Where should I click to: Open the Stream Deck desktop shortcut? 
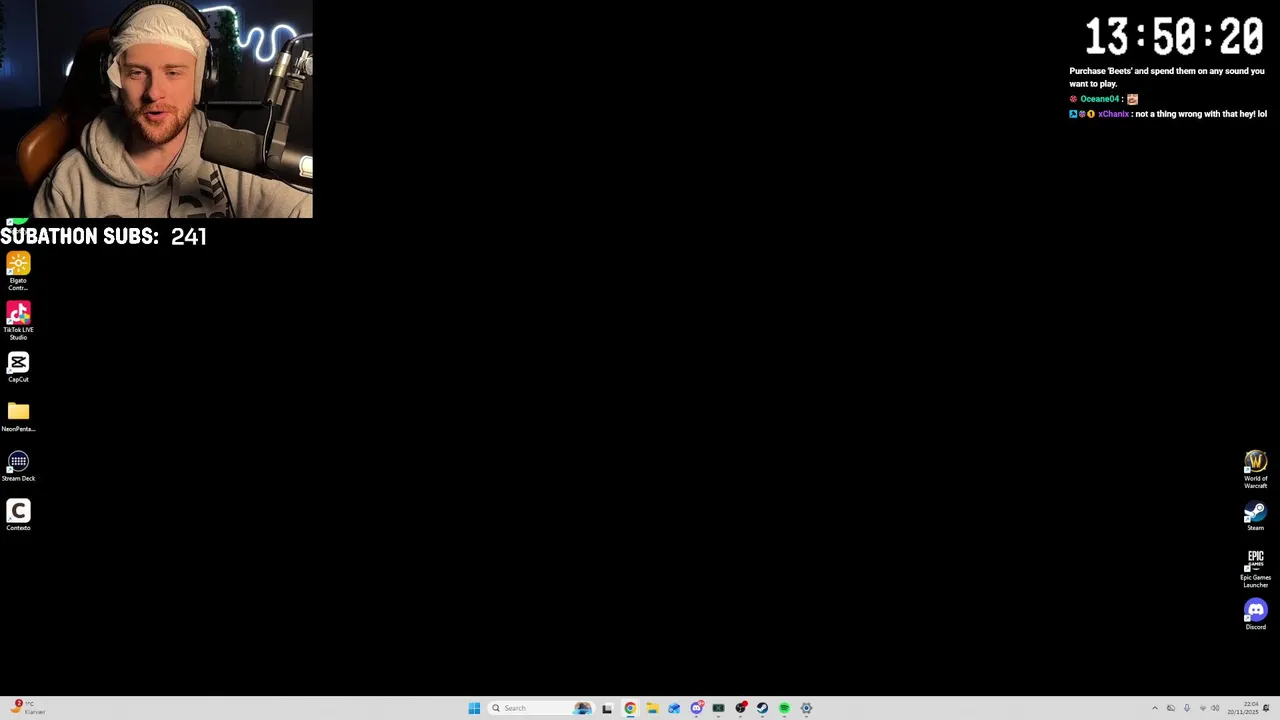(x=18, y=466)
